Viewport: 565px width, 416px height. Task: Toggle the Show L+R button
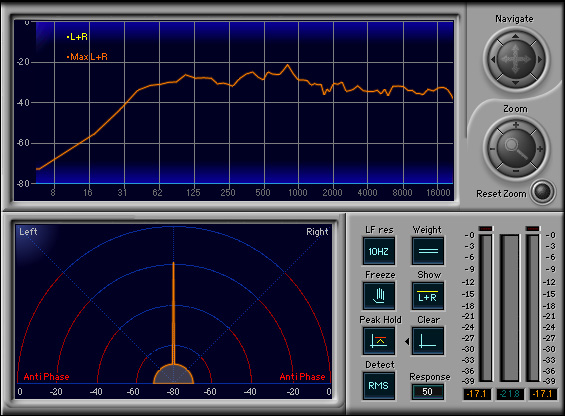pos(427,296)
